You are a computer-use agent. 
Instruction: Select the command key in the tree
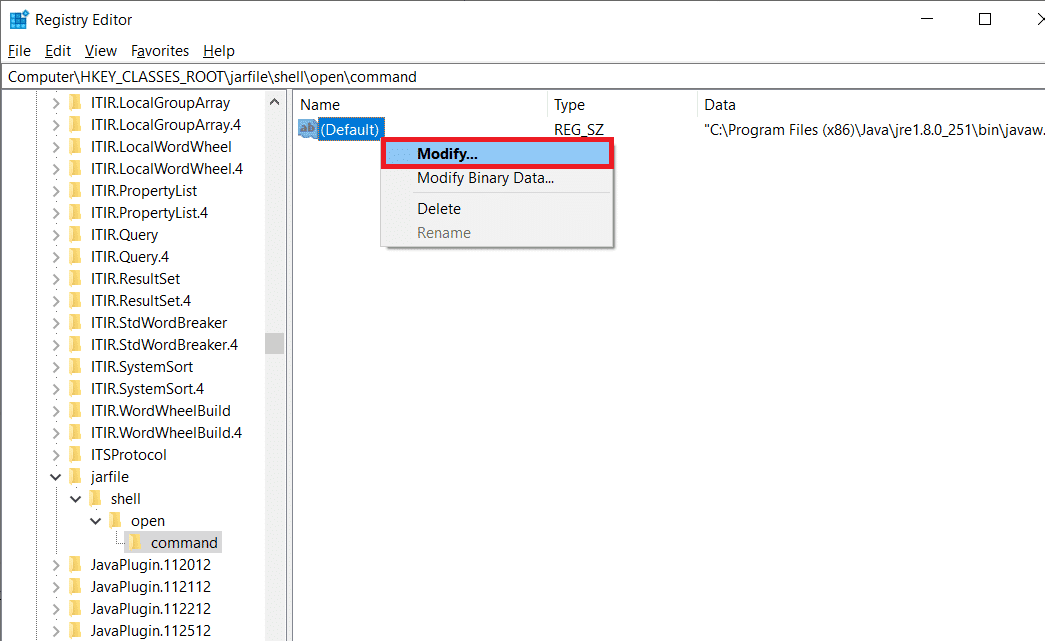coord(184,542)
